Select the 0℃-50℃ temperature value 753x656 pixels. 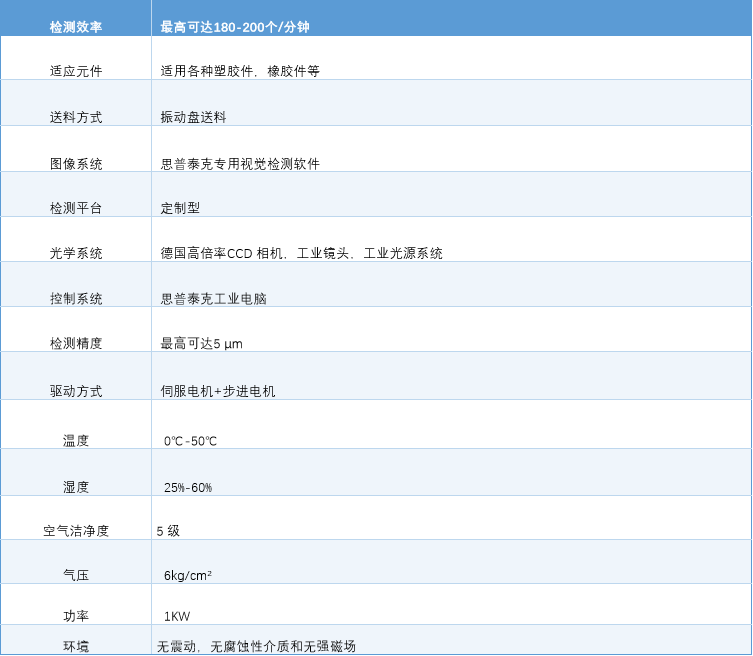coord(190,440)
